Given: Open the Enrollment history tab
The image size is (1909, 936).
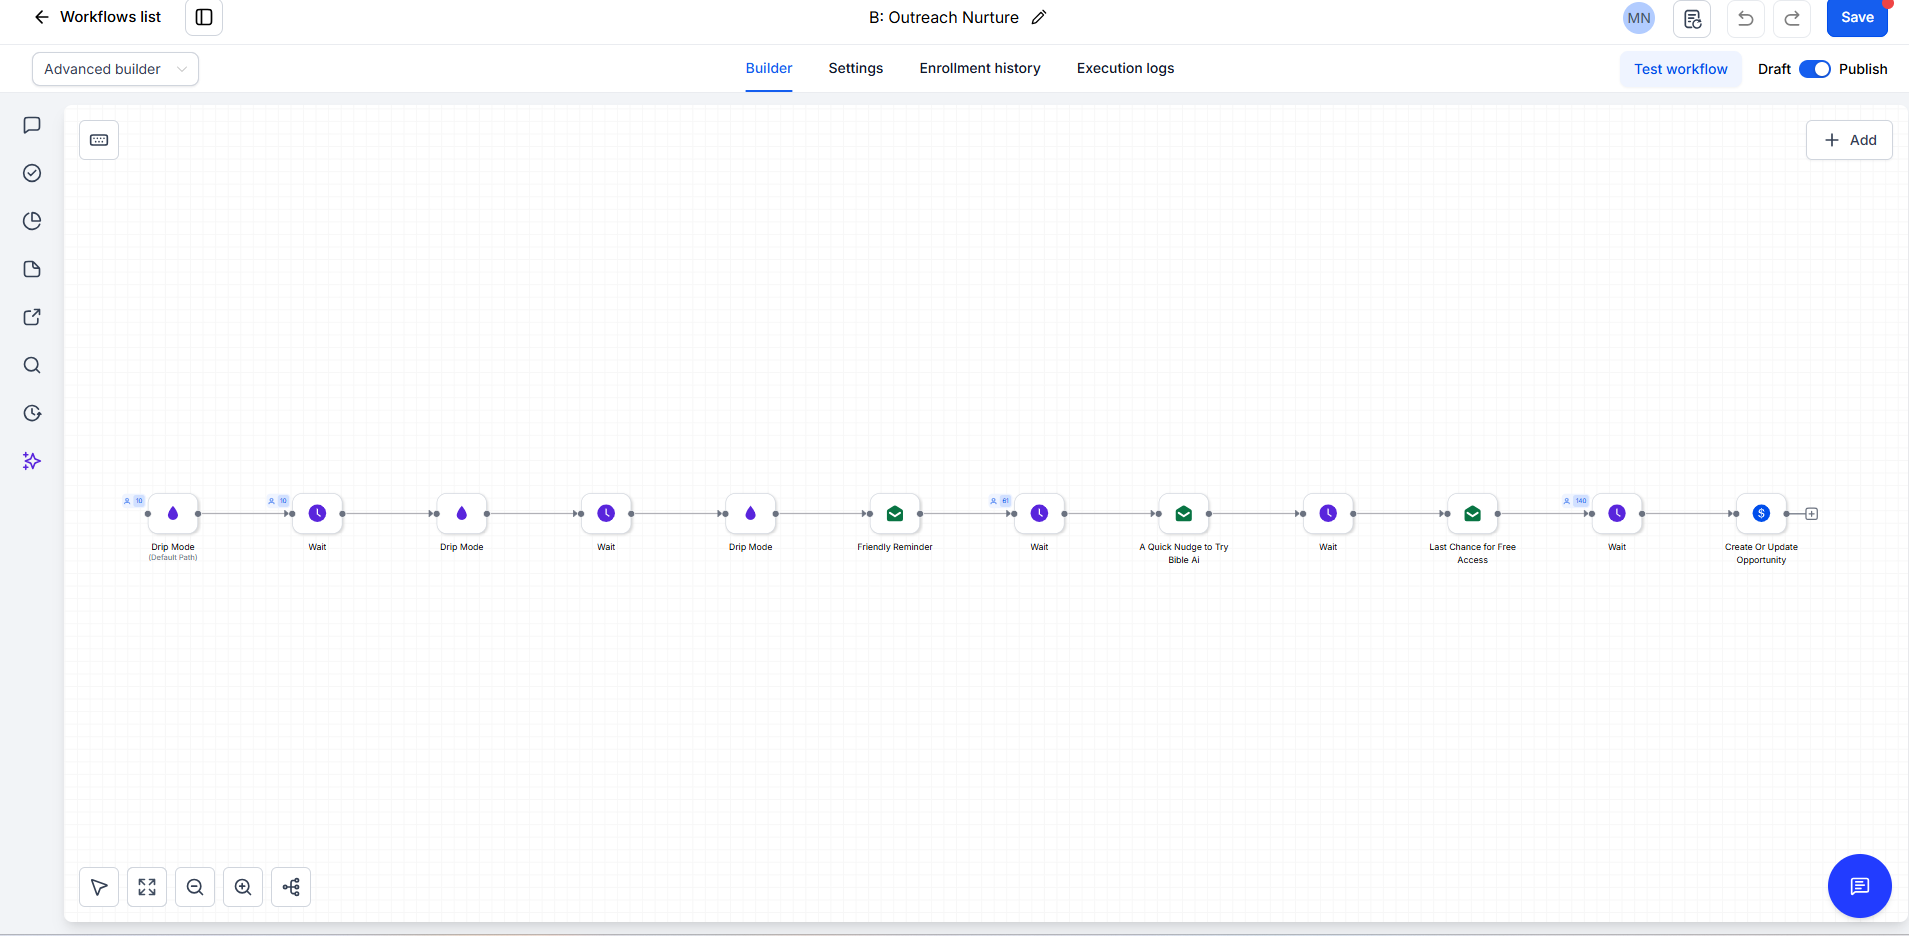Looking at the screenshot, I should [x=980, y=68].
